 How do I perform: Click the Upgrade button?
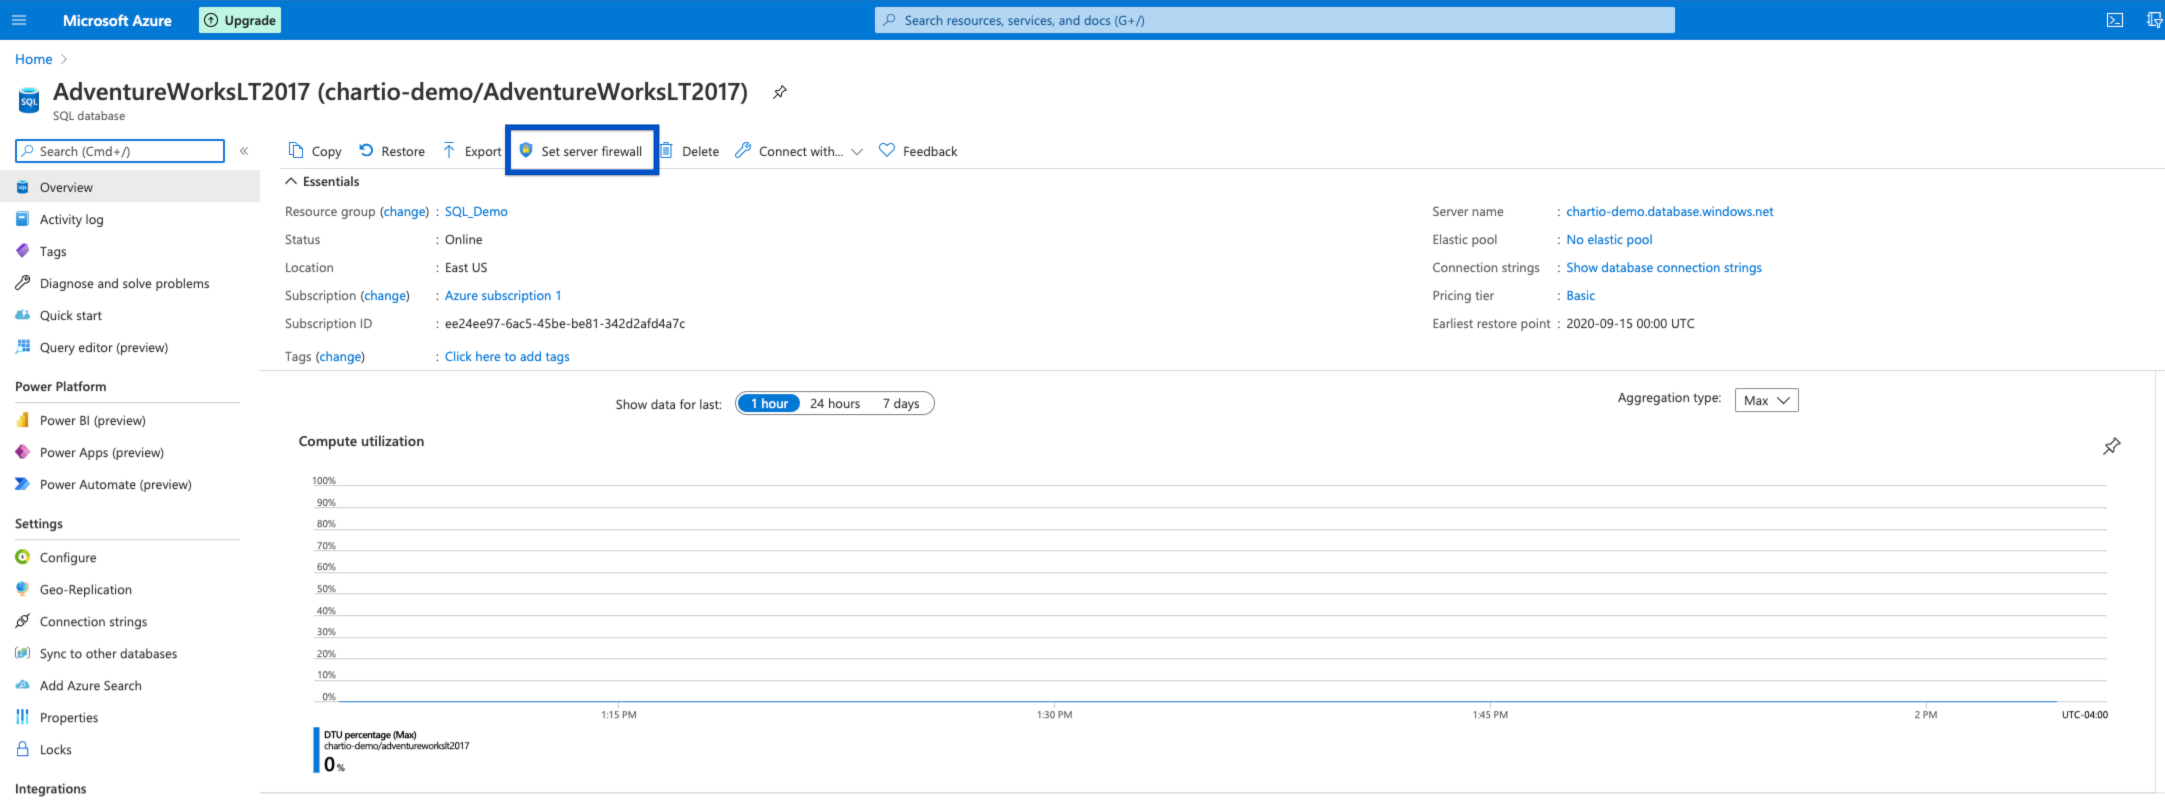tap(240, 20)
